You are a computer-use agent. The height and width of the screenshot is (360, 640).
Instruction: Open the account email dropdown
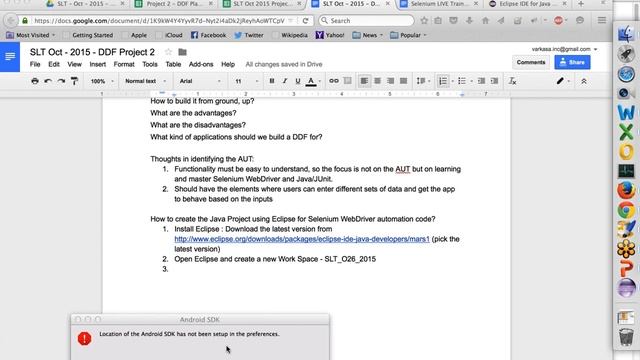[x=564, y=49]
